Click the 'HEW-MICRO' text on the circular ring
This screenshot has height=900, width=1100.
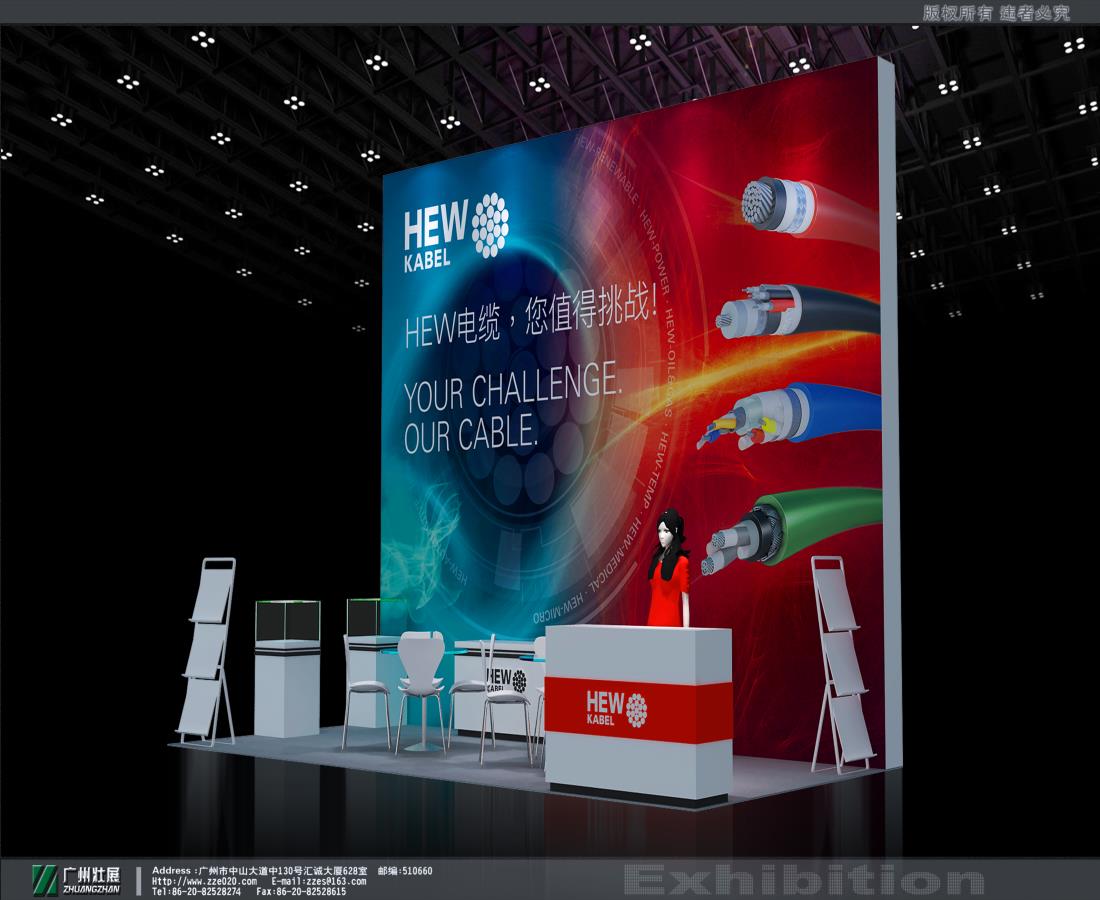tap(559, 608)
